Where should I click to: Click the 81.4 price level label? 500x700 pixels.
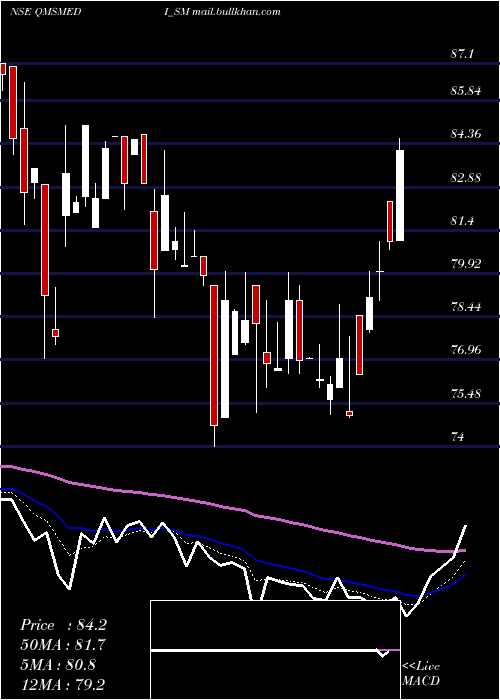[462, 221]
